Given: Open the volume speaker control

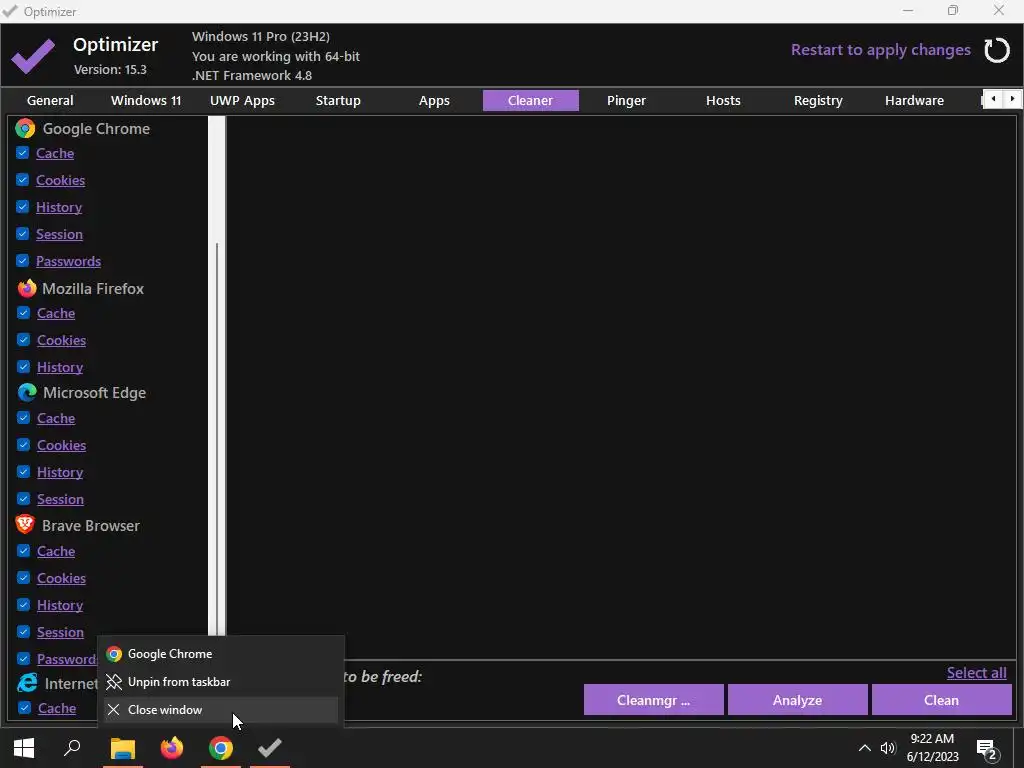Looking at the screenshot, I should click(888, 748).
